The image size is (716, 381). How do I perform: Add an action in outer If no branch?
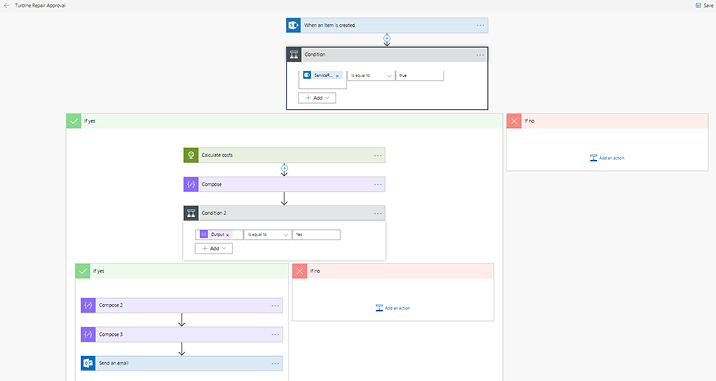click(607, 158)
